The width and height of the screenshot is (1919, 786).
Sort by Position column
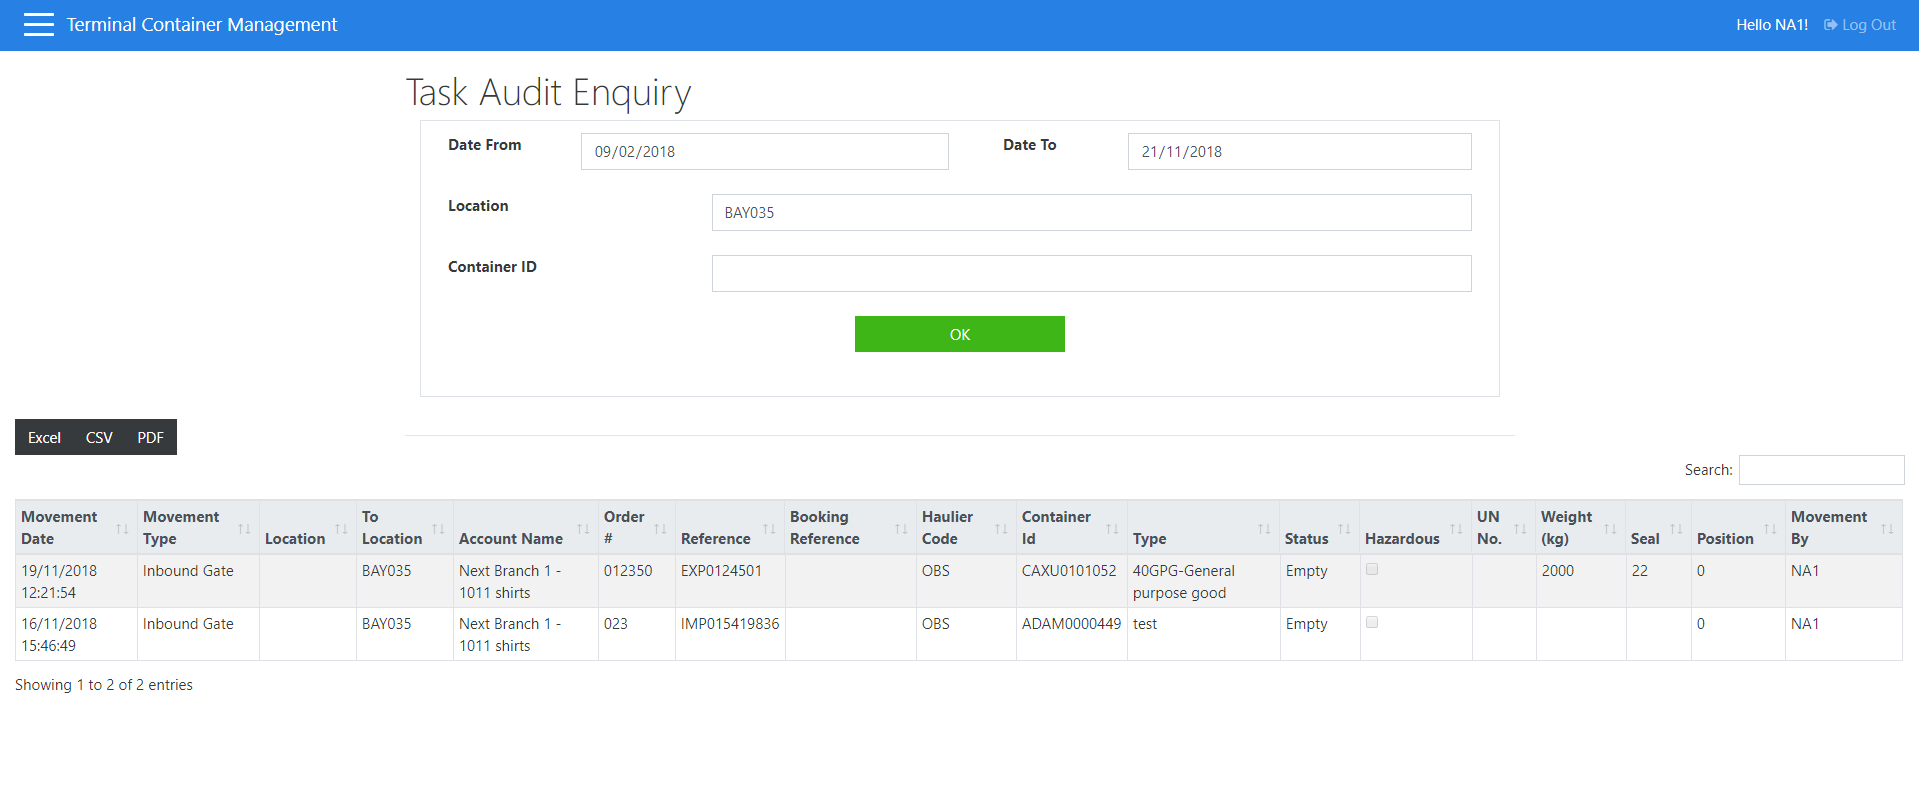click(x=1738, y=527)
